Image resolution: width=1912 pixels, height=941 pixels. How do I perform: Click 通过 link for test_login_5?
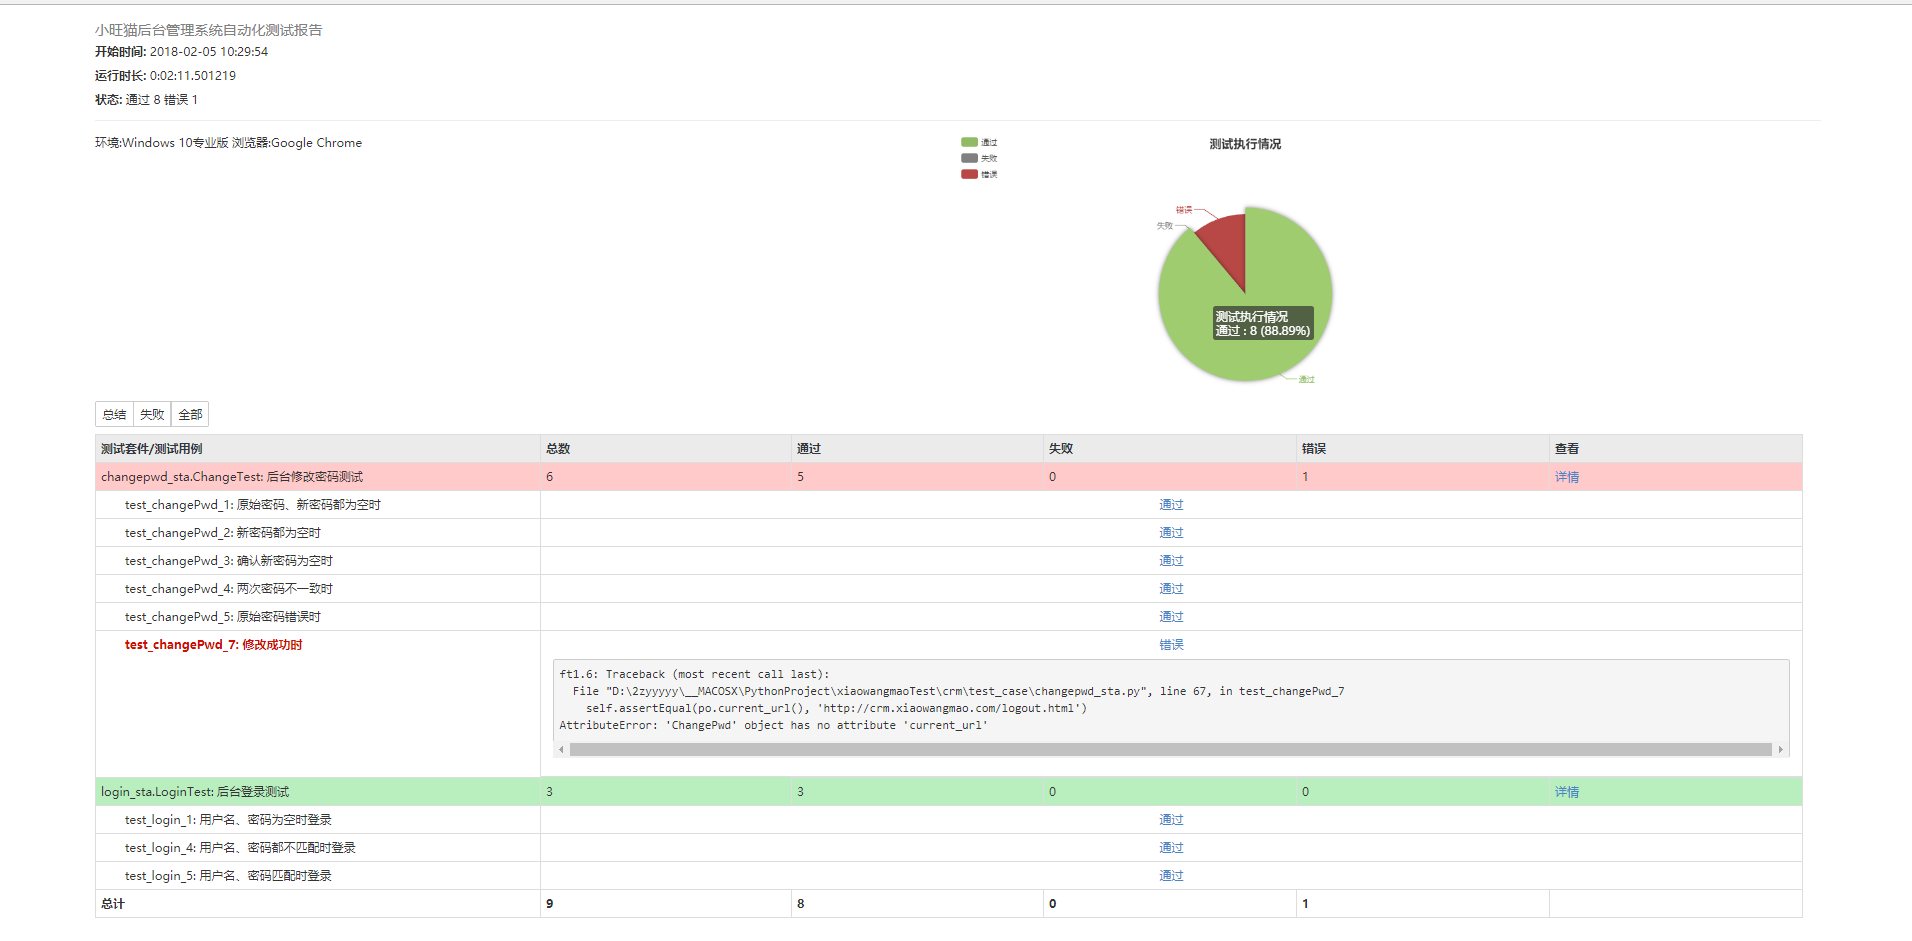tap(1171, 876)
